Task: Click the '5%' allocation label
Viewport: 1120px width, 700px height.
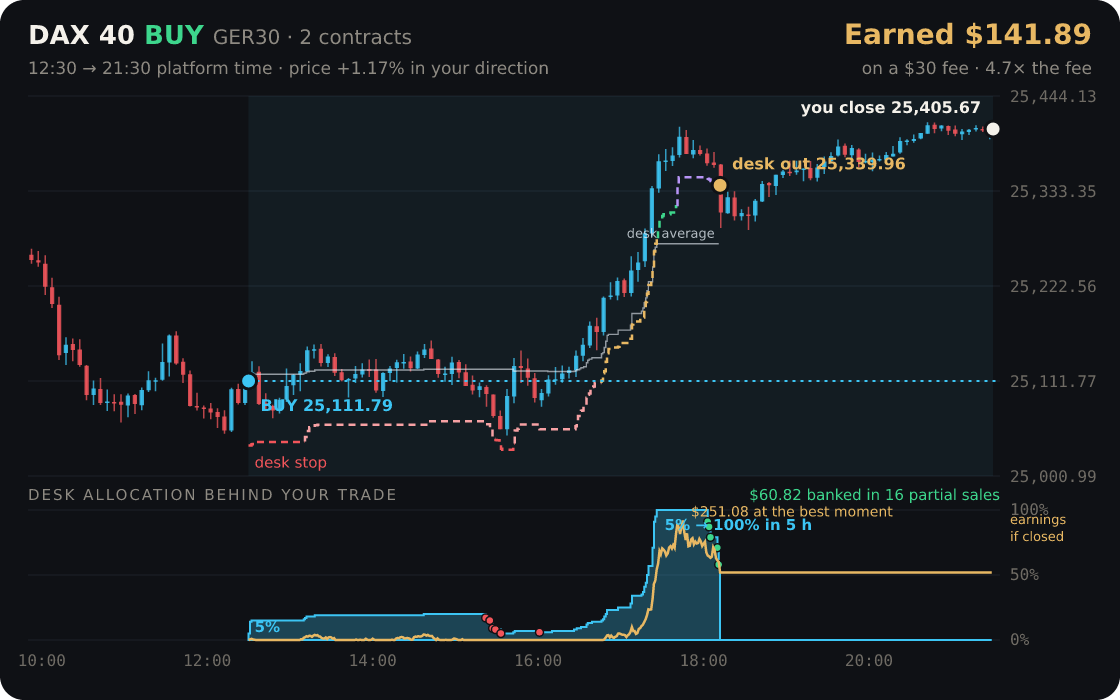Action: click(267, 627)
